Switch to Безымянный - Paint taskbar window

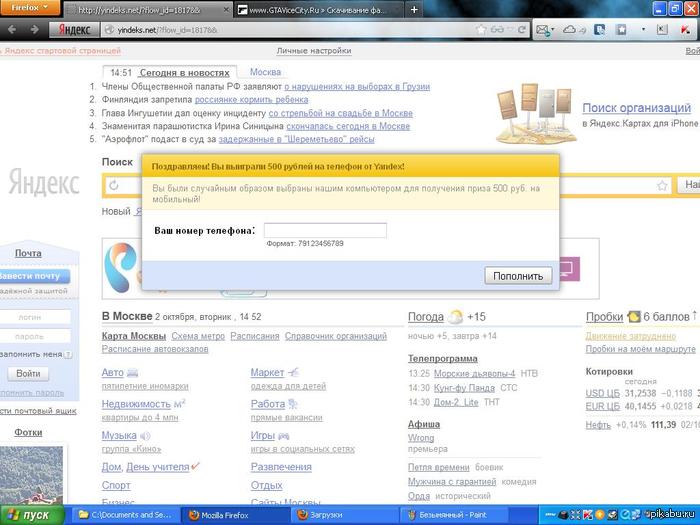(x=453, y=515)
